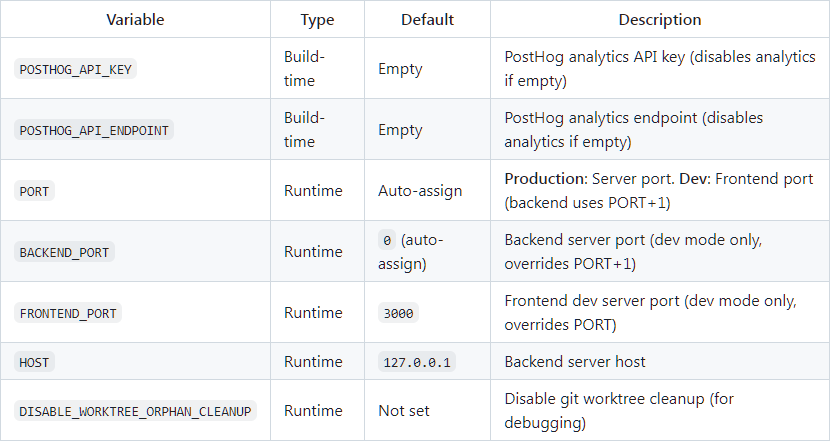Click the Backend server host description
The image size is (830, 443).
(x=575, y=362)
